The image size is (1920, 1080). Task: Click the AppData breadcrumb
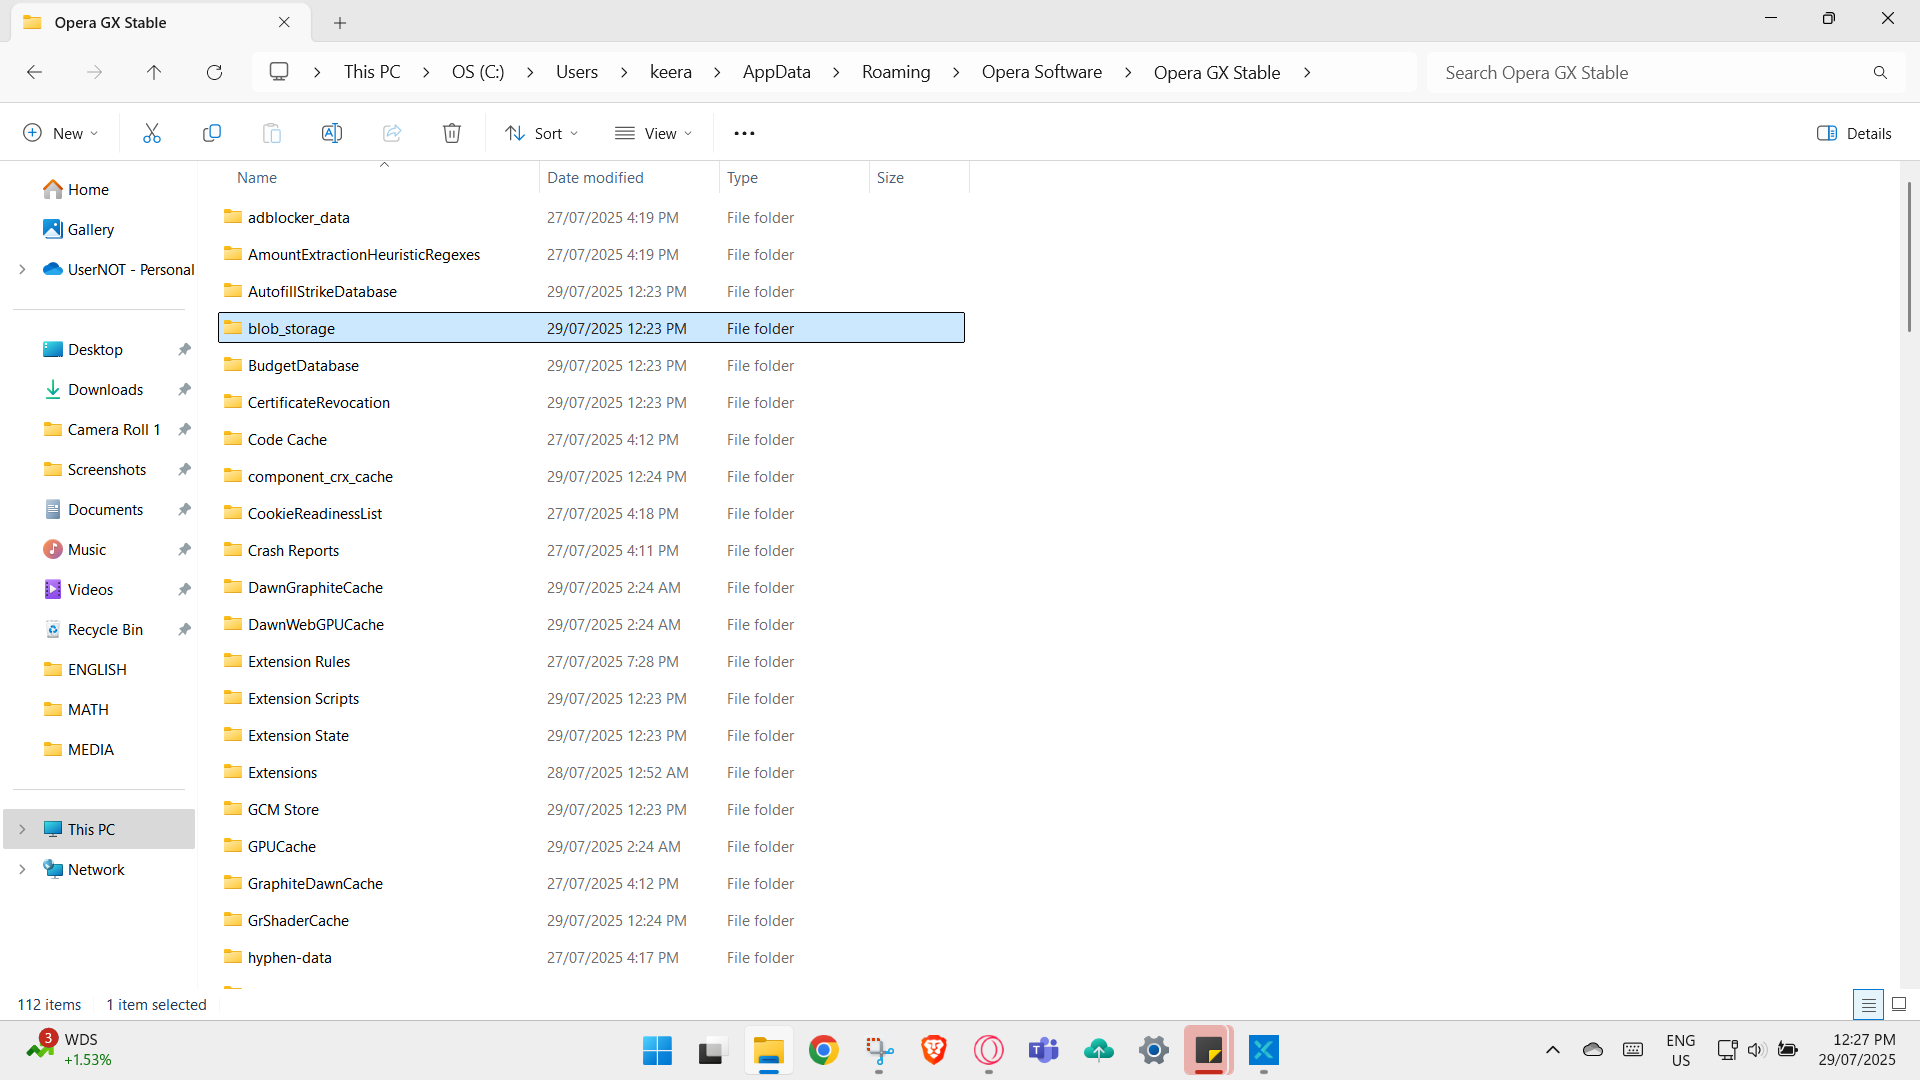(x=776, y=72)
